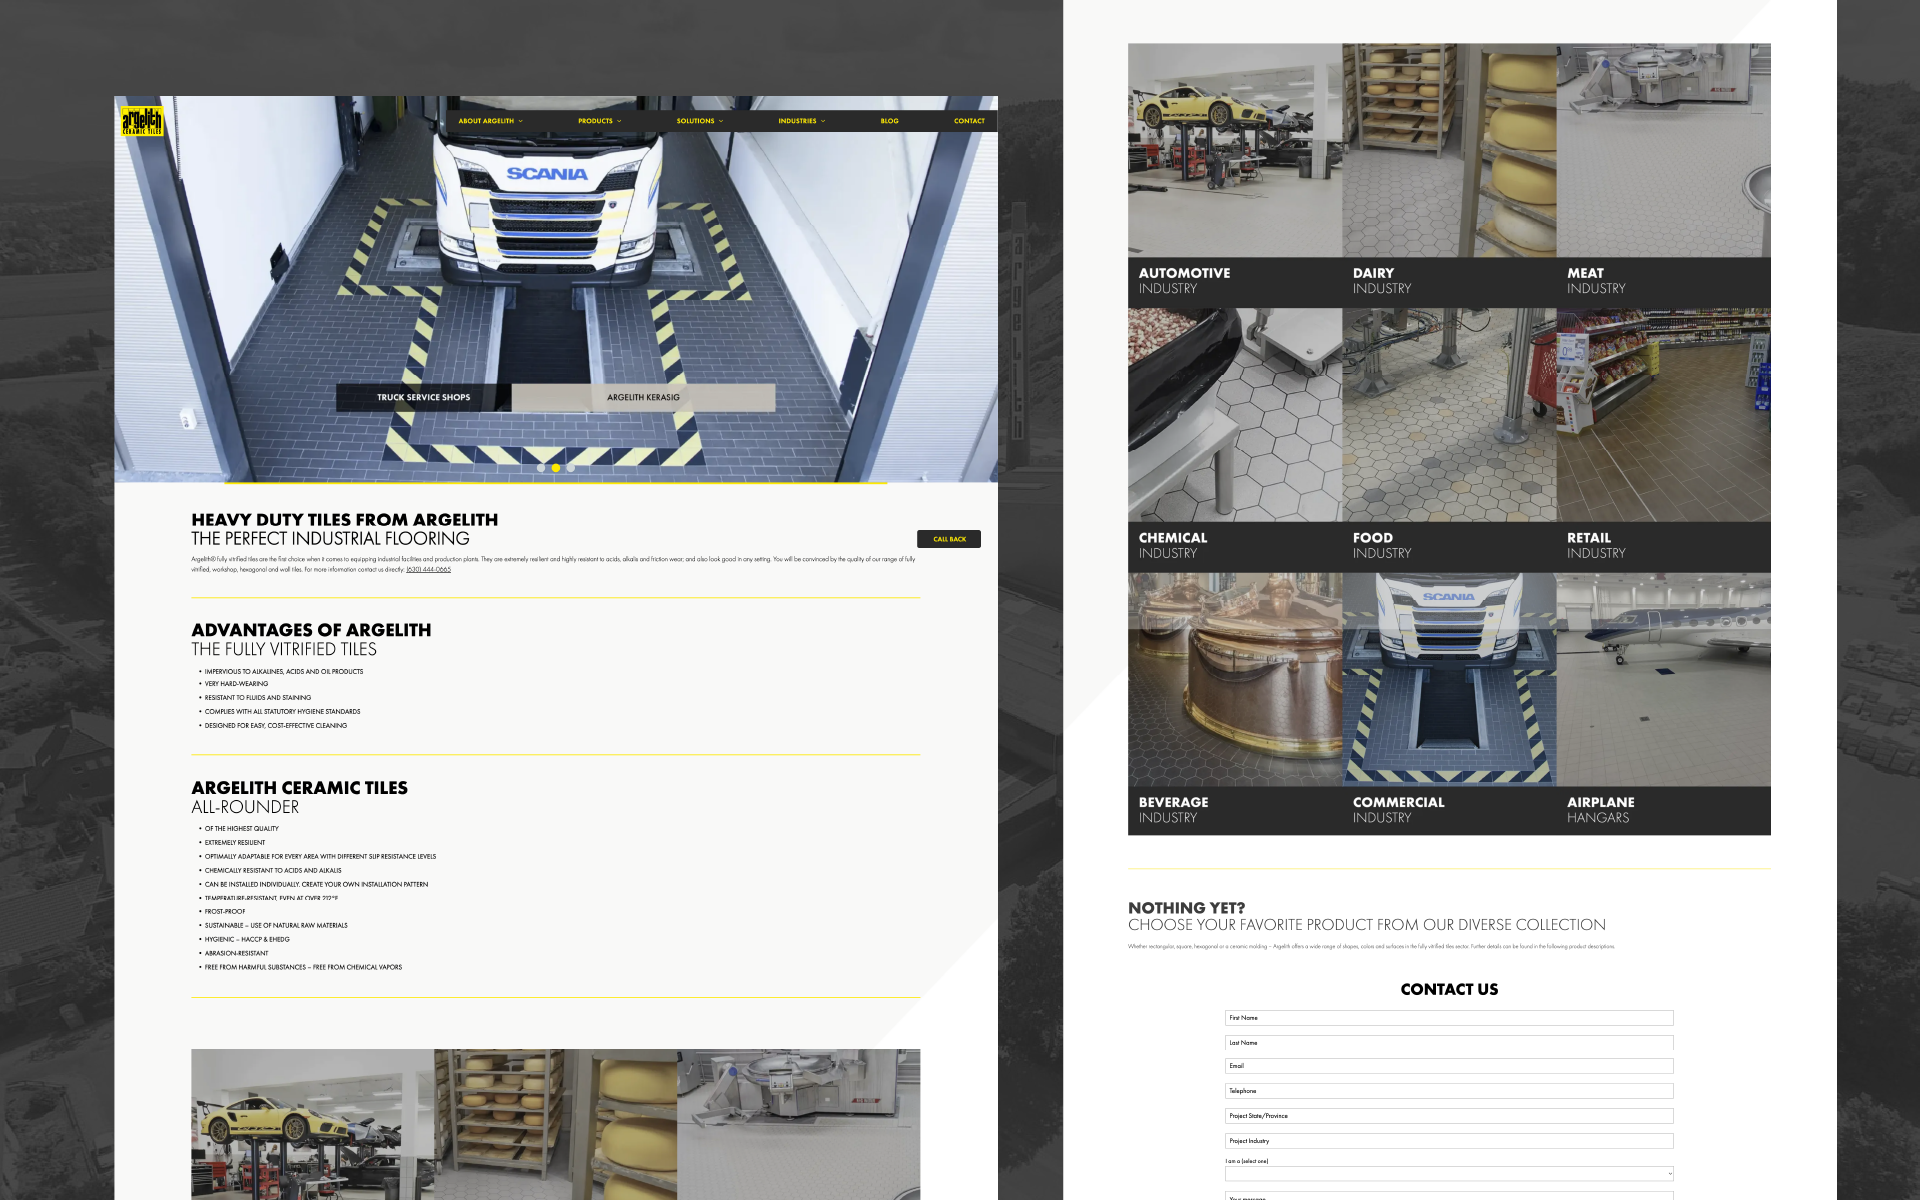Open the Meat Industry card on the right page
Viewport: 1920px width, 1200px height.
[1663, 175]
